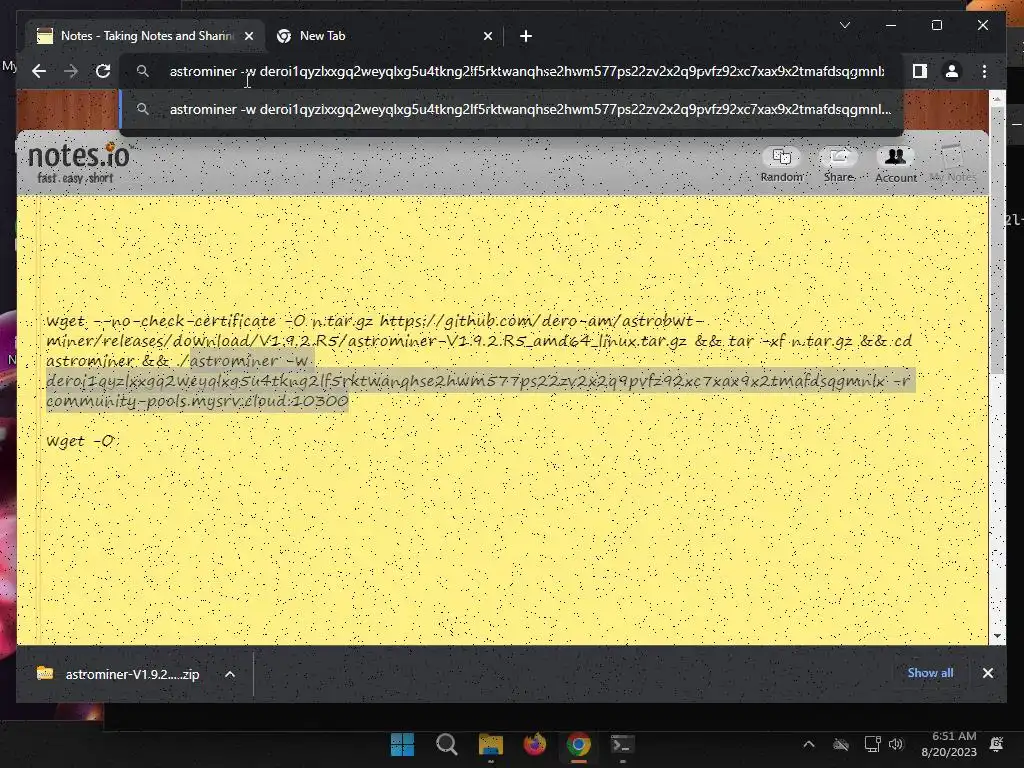The height and width of the screenshot is (768, 1024).
Task: Click the notes.io logo
Action: (79, 162)
